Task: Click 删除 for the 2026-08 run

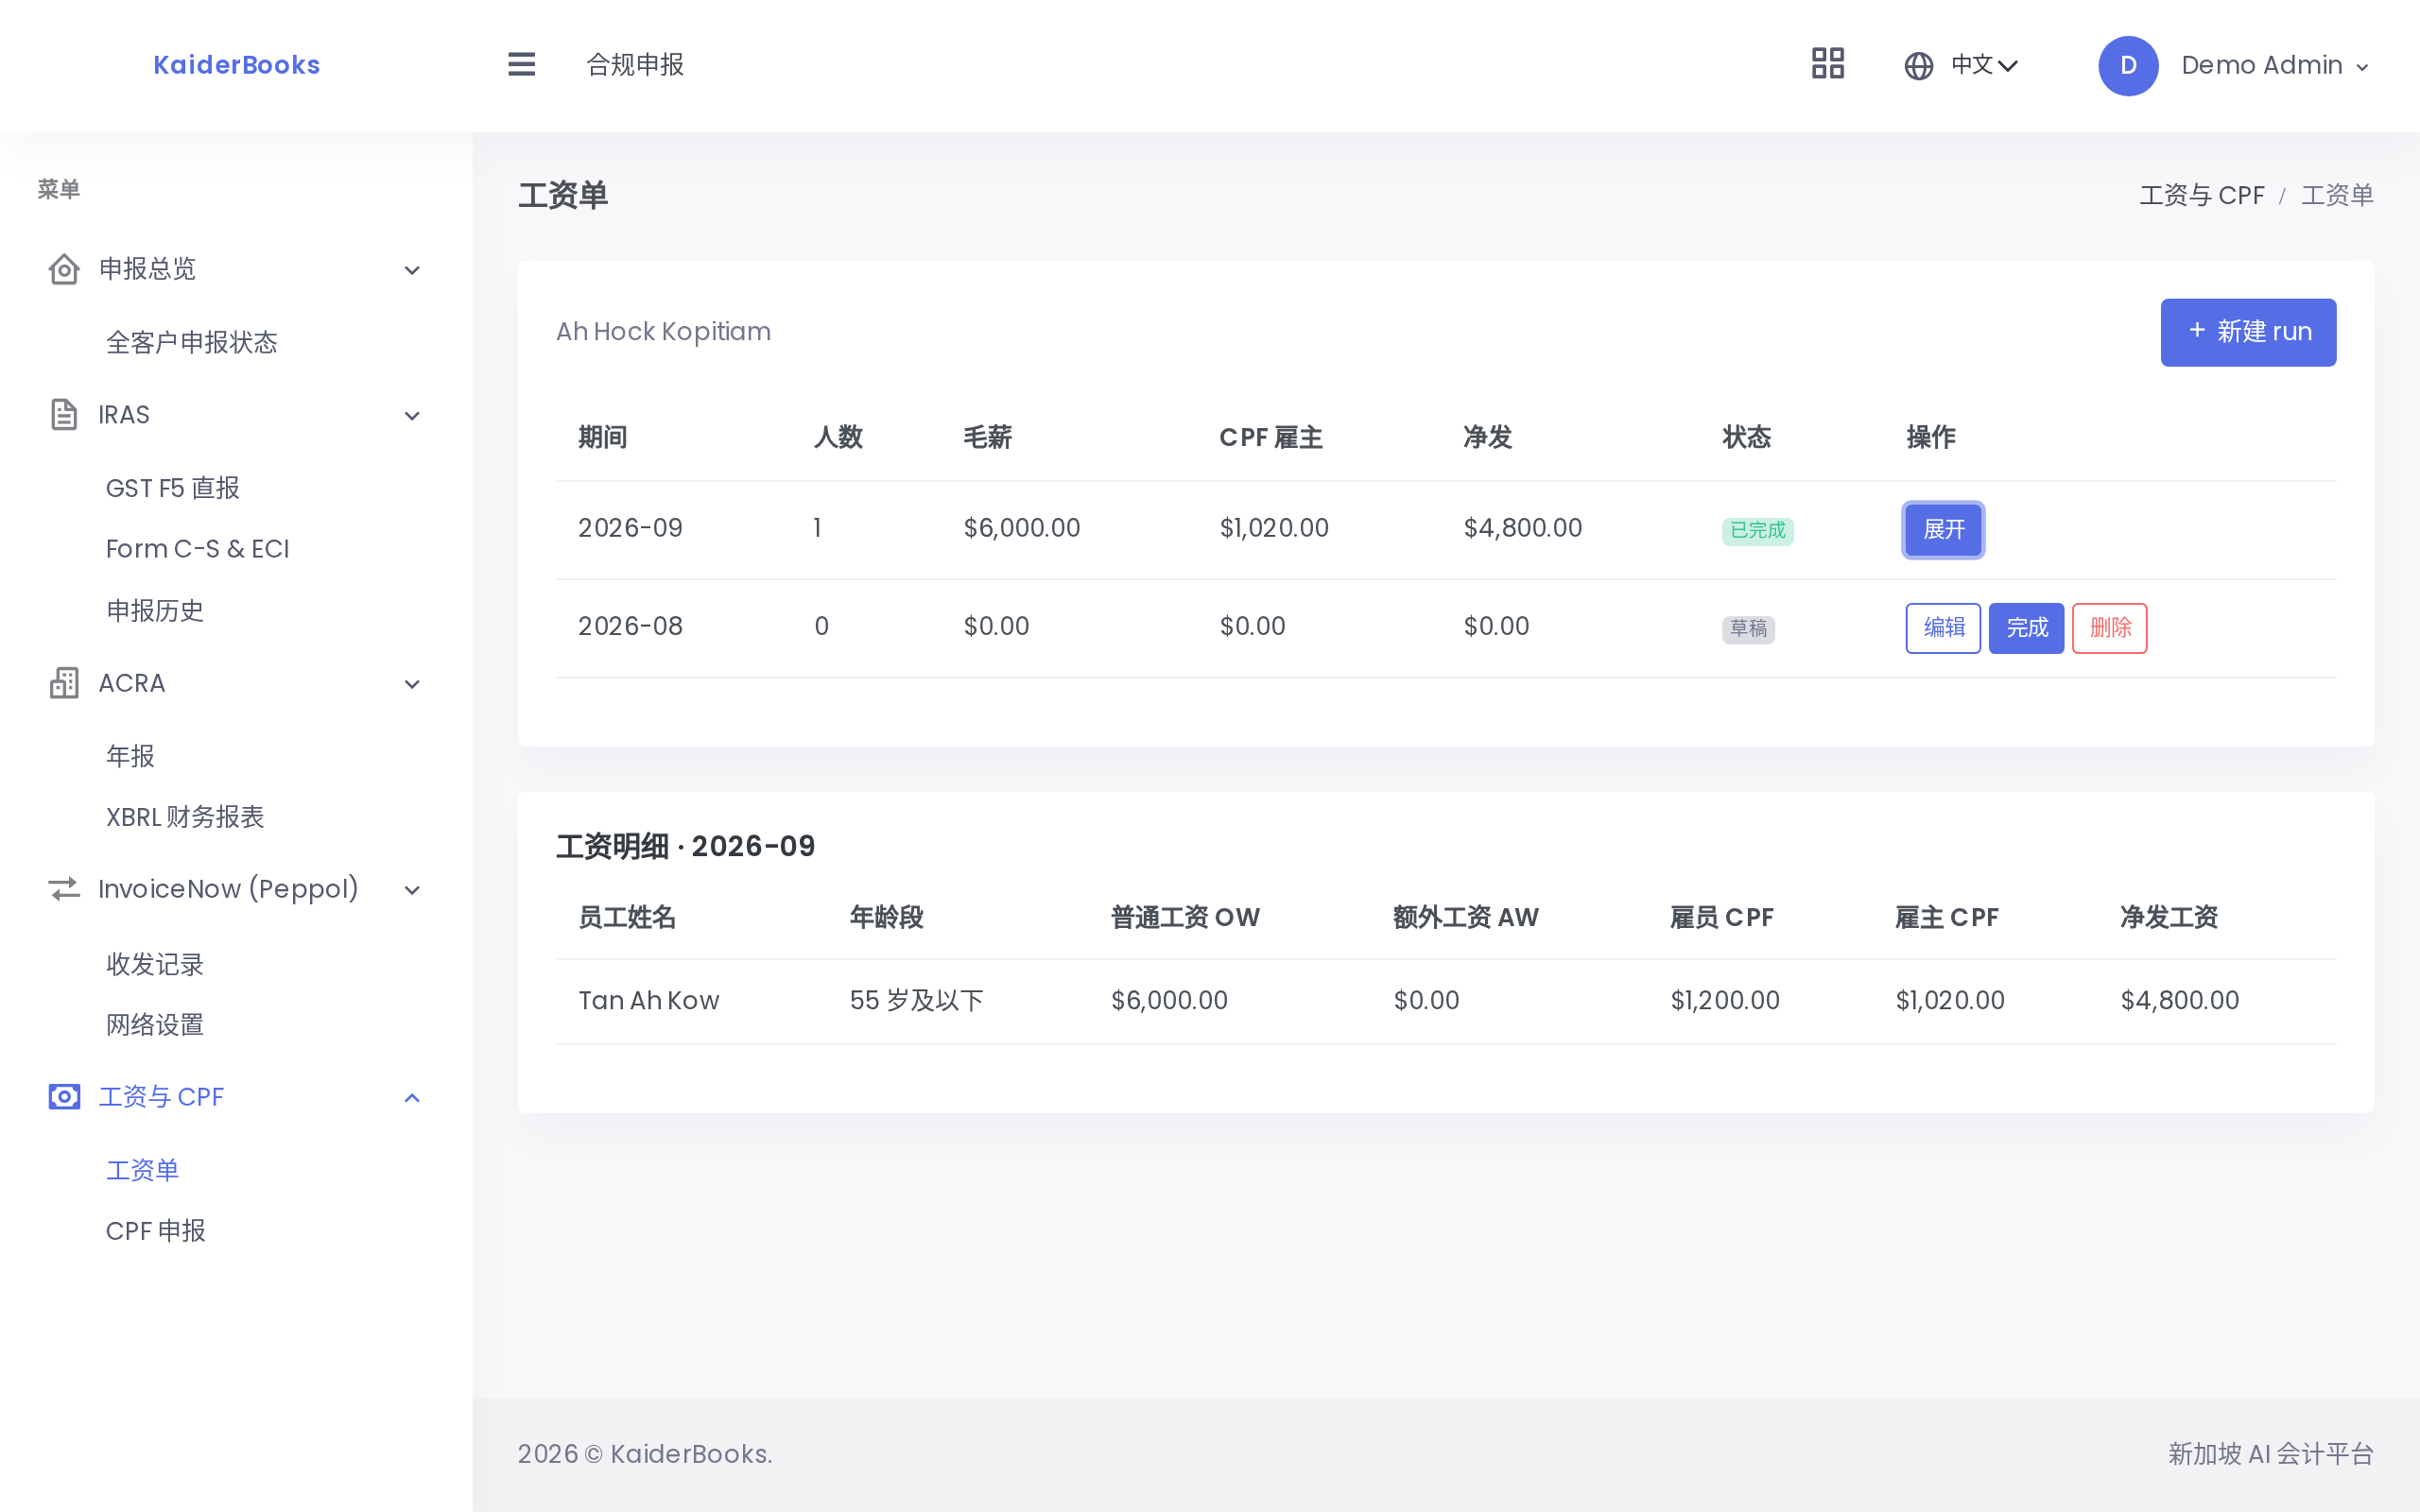Action: (x=2109, y=628)
